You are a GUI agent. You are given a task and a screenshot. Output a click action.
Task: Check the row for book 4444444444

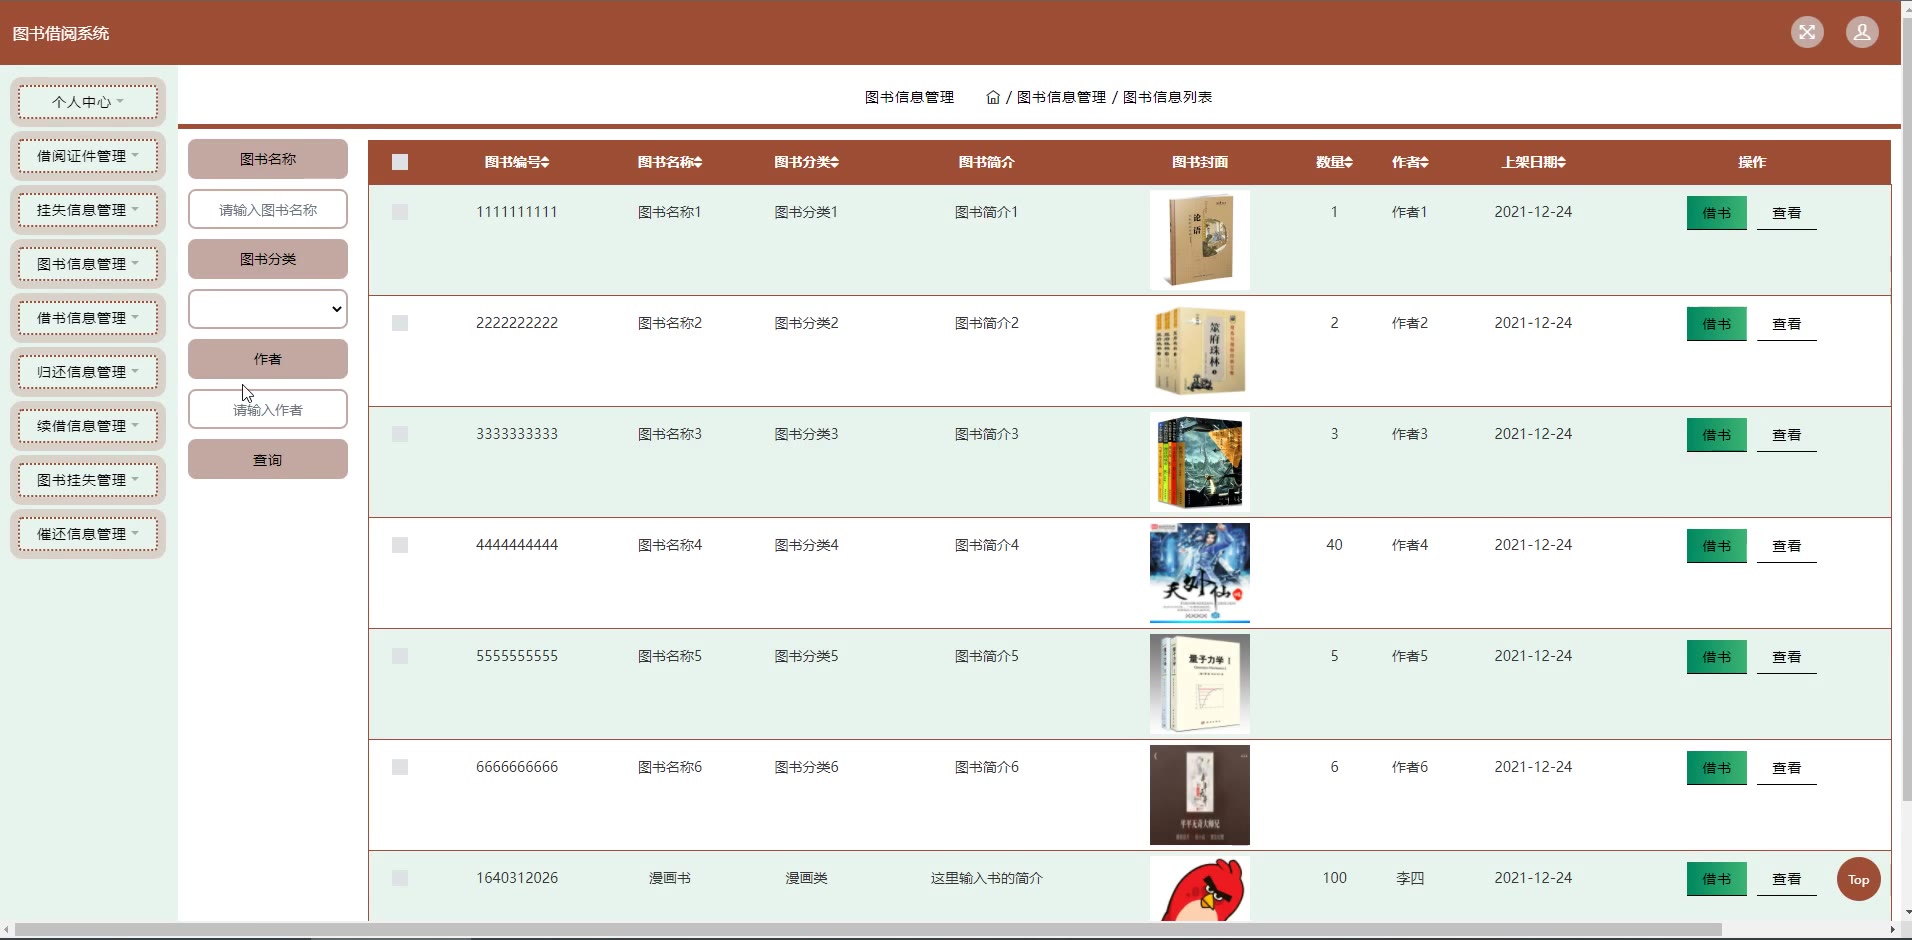click(x=400, y=545)
